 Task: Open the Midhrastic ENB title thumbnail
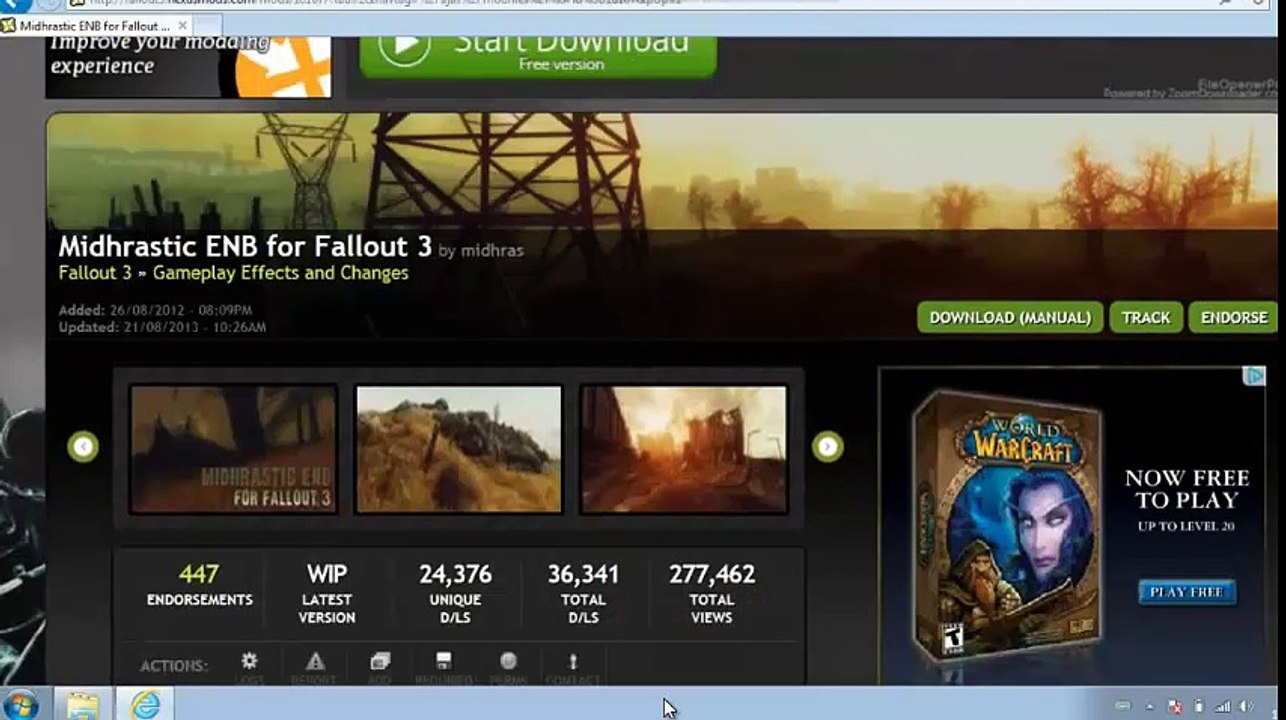click(x=233, y=449)
